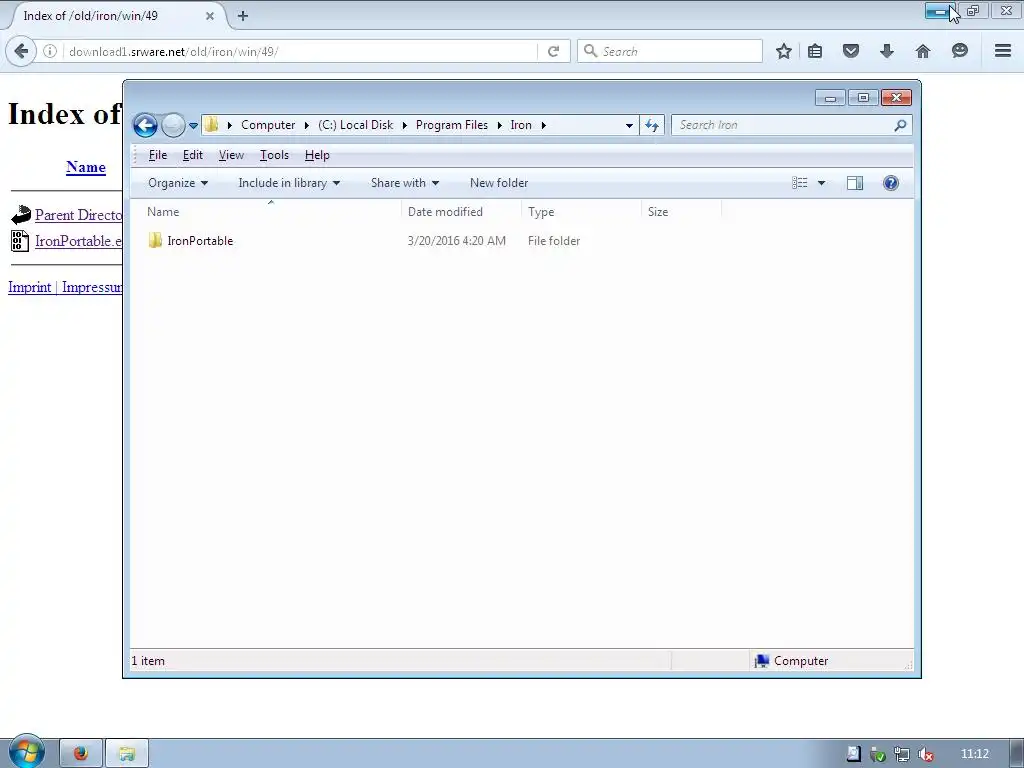Click in the Search Iron field
1024x768 pixels.
coord(784,125)
